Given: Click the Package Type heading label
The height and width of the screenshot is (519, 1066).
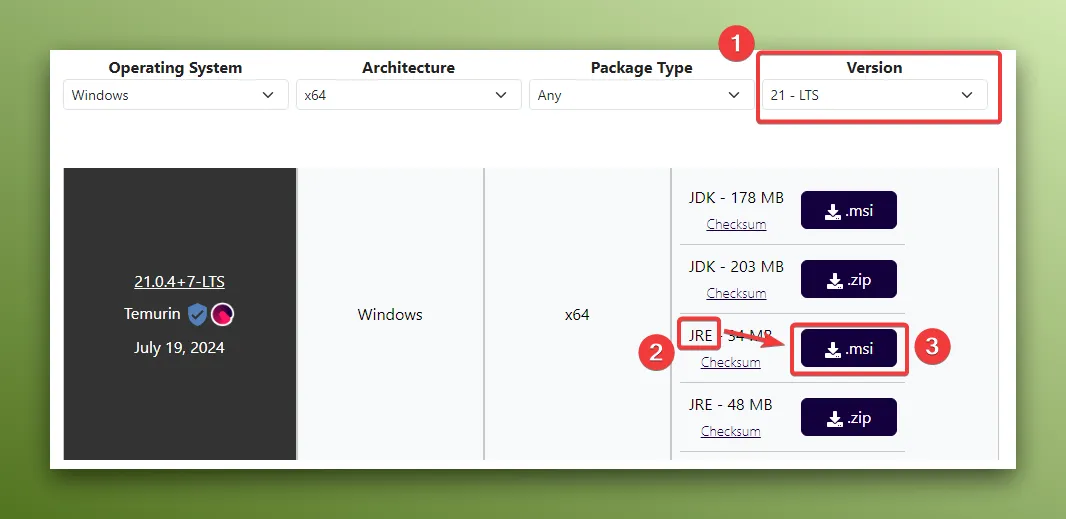Looking at the screenshot, I should tap(642, 68).
